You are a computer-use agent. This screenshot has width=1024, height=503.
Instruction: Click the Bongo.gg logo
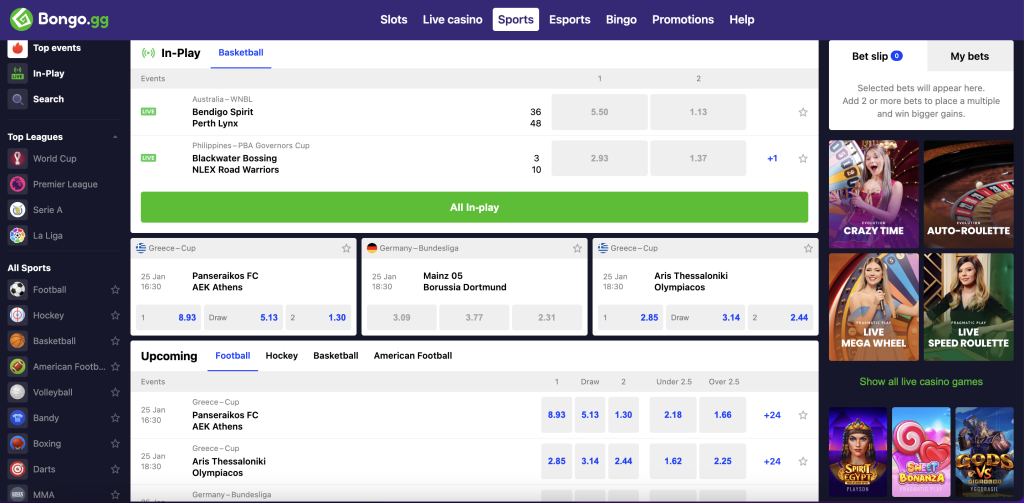[x=59, y=19]
